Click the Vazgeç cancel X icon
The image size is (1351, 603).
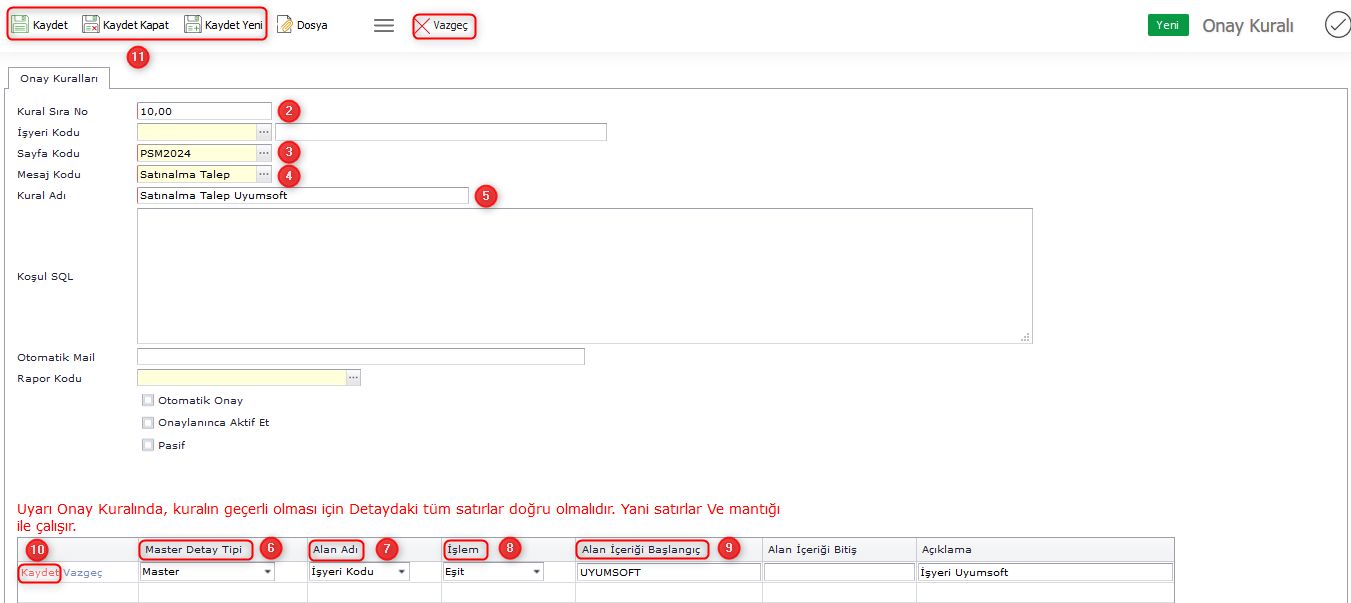pyautogui.click(x=423, y=26)
